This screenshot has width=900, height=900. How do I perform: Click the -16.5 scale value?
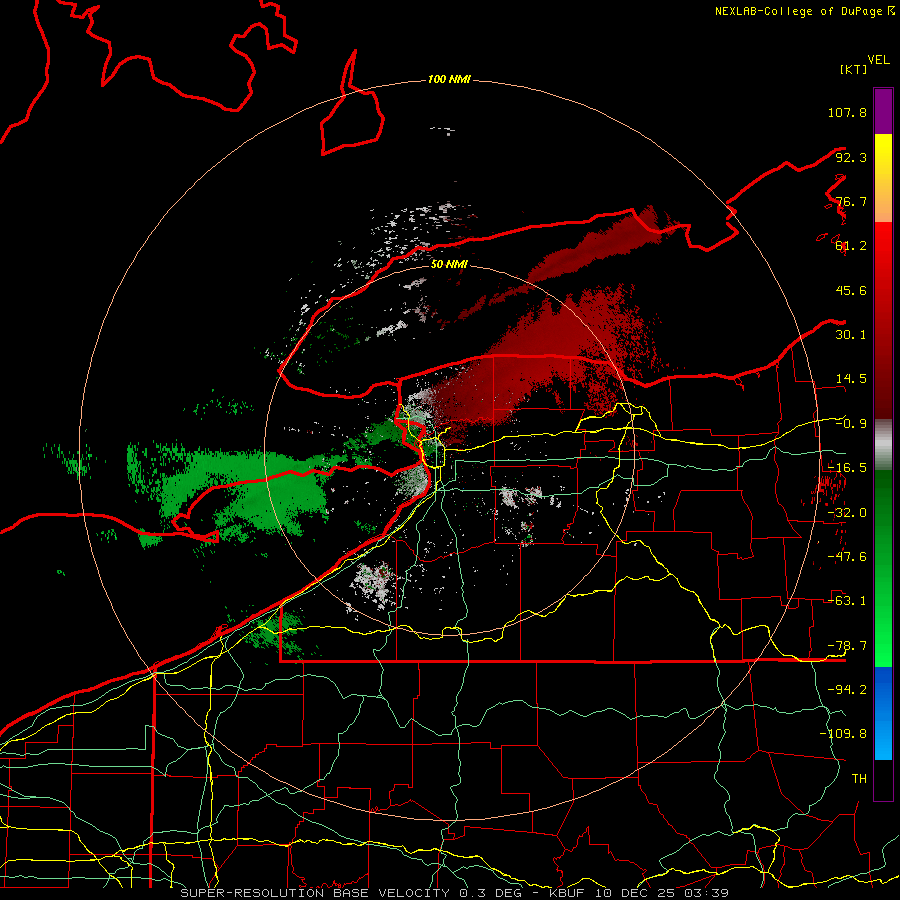click(847, 468)
